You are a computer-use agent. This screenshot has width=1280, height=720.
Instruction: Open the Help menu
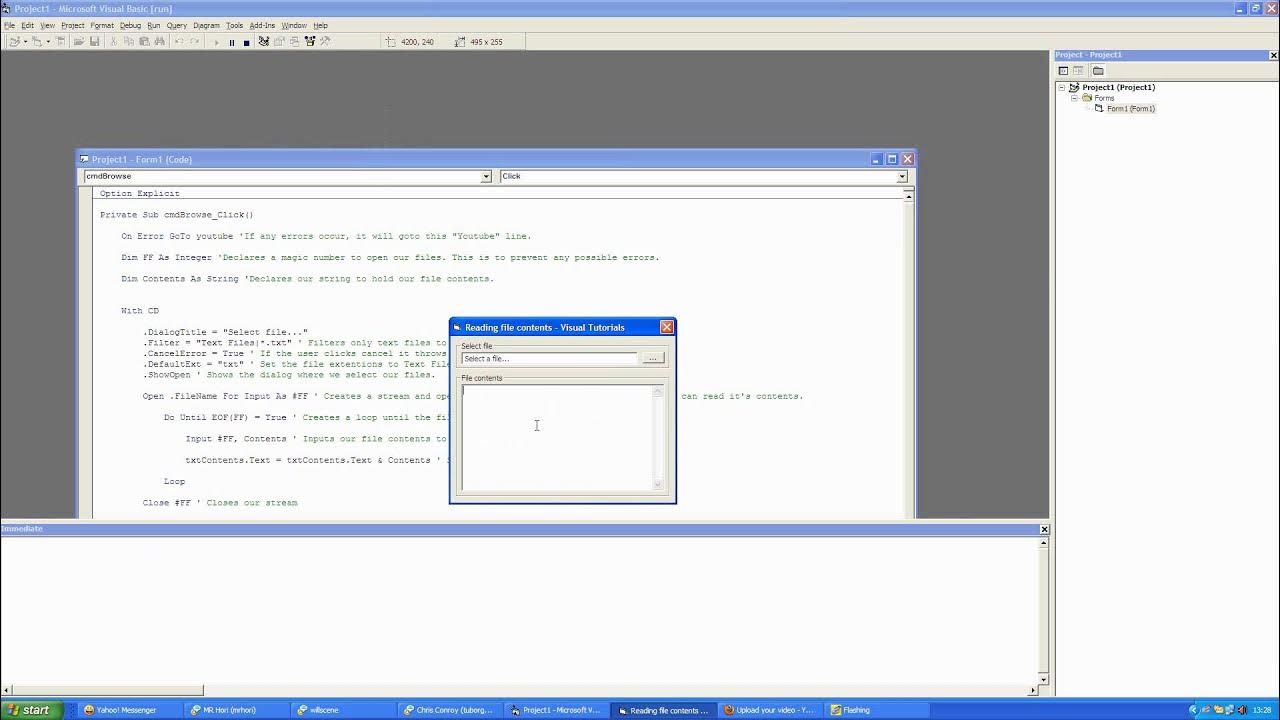pyautogui.click(x=320, y=25)
